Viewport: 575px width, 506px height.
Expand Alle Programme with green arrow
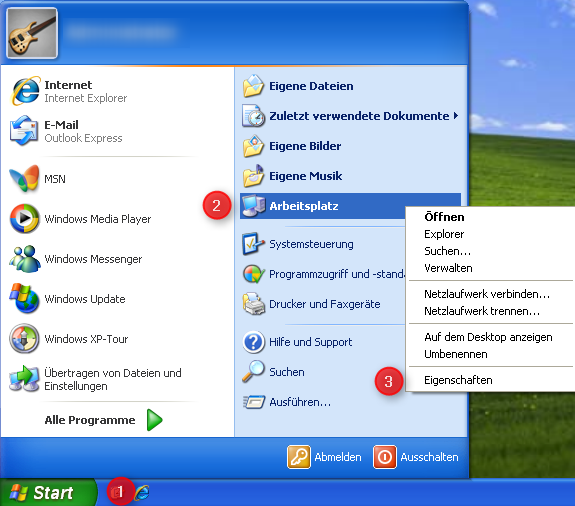pos(103,420)
